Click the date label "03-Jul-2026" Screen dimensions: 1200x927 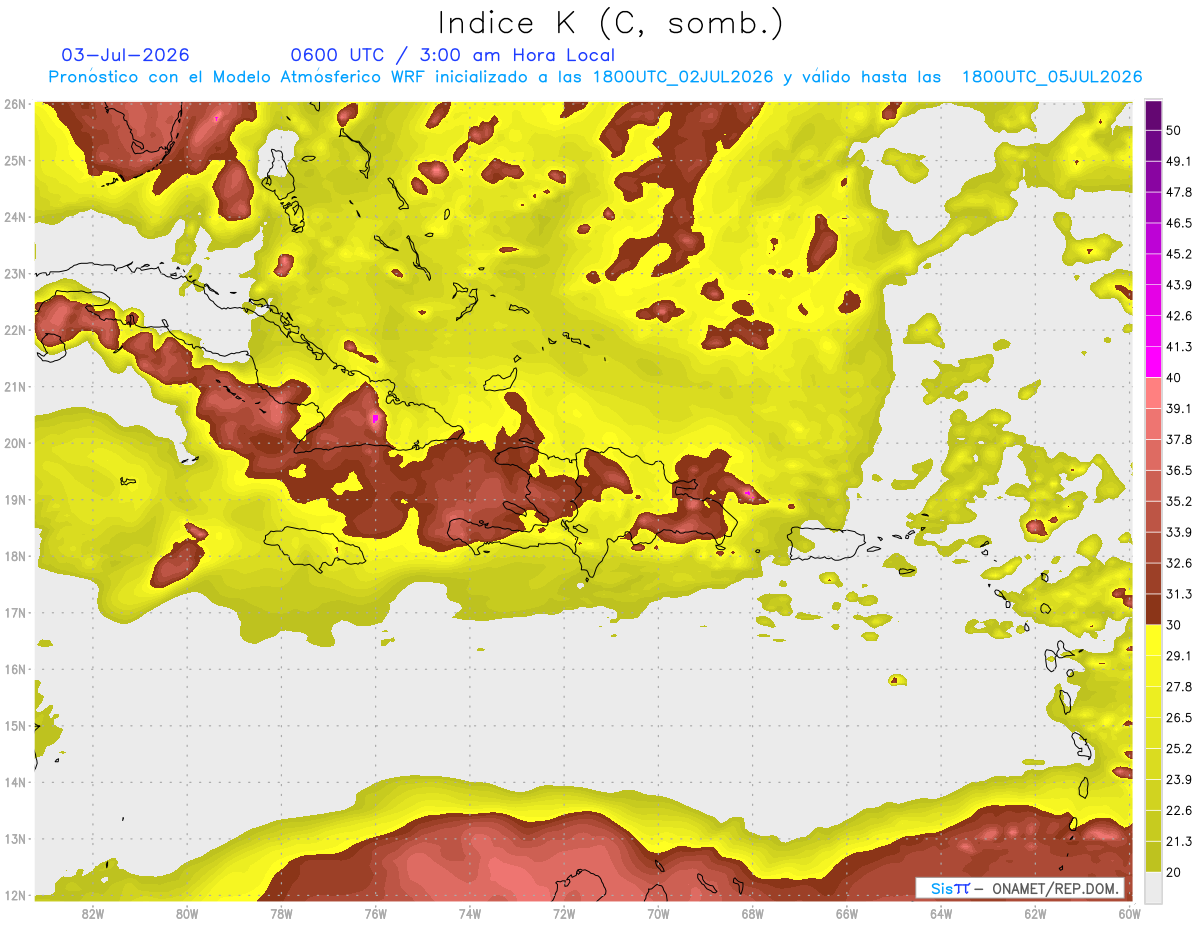[x=125, y=55]
